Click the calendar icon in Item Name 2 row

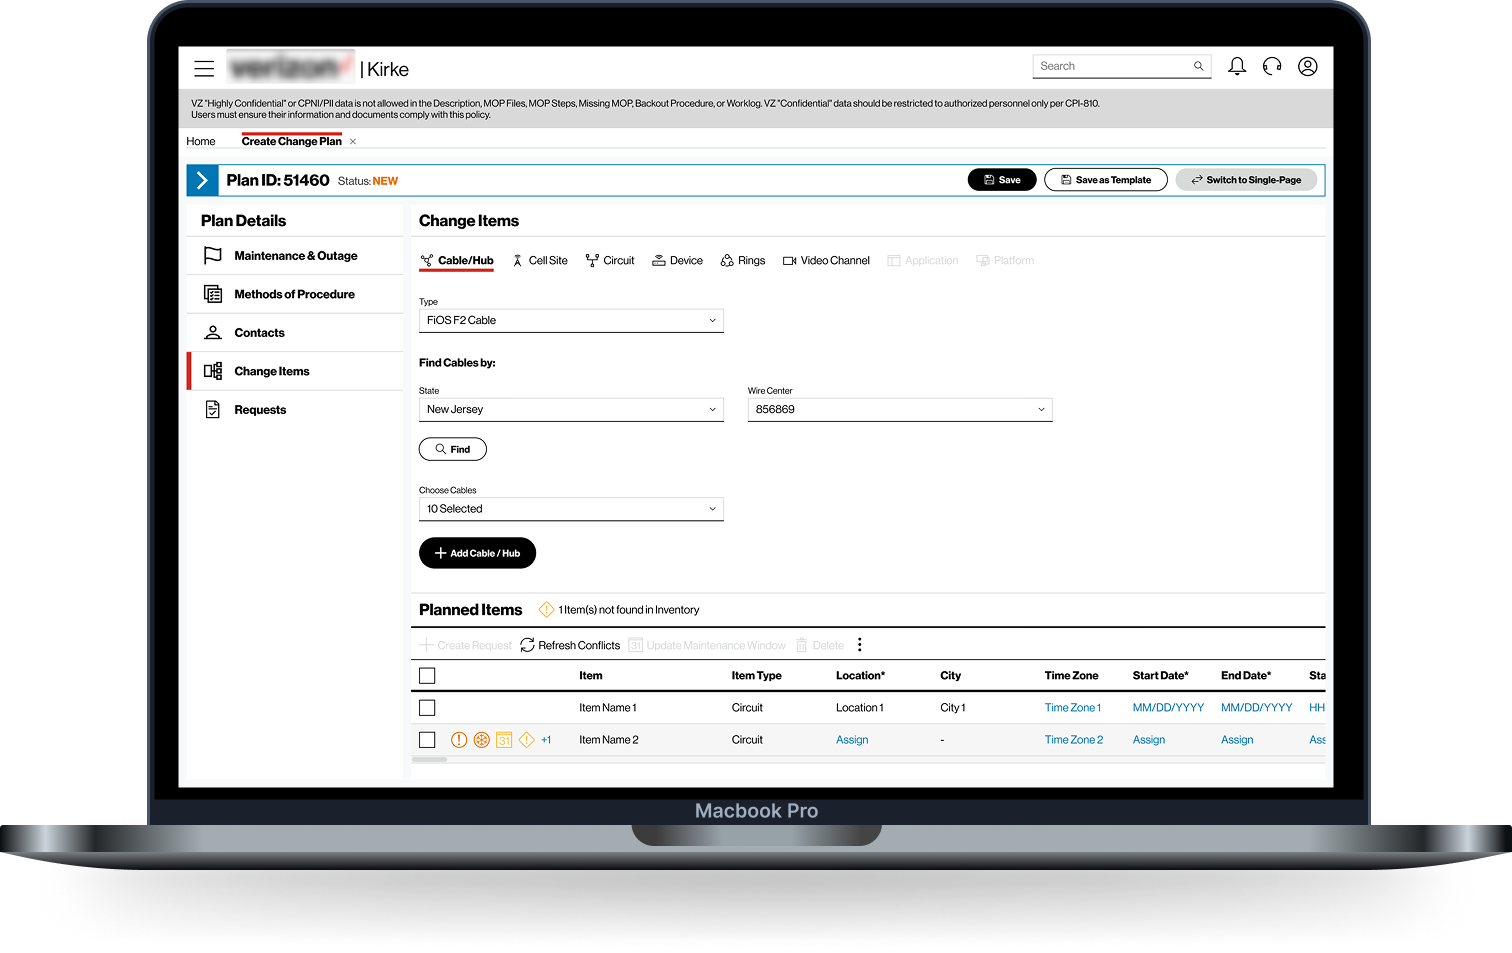point(504,740)
